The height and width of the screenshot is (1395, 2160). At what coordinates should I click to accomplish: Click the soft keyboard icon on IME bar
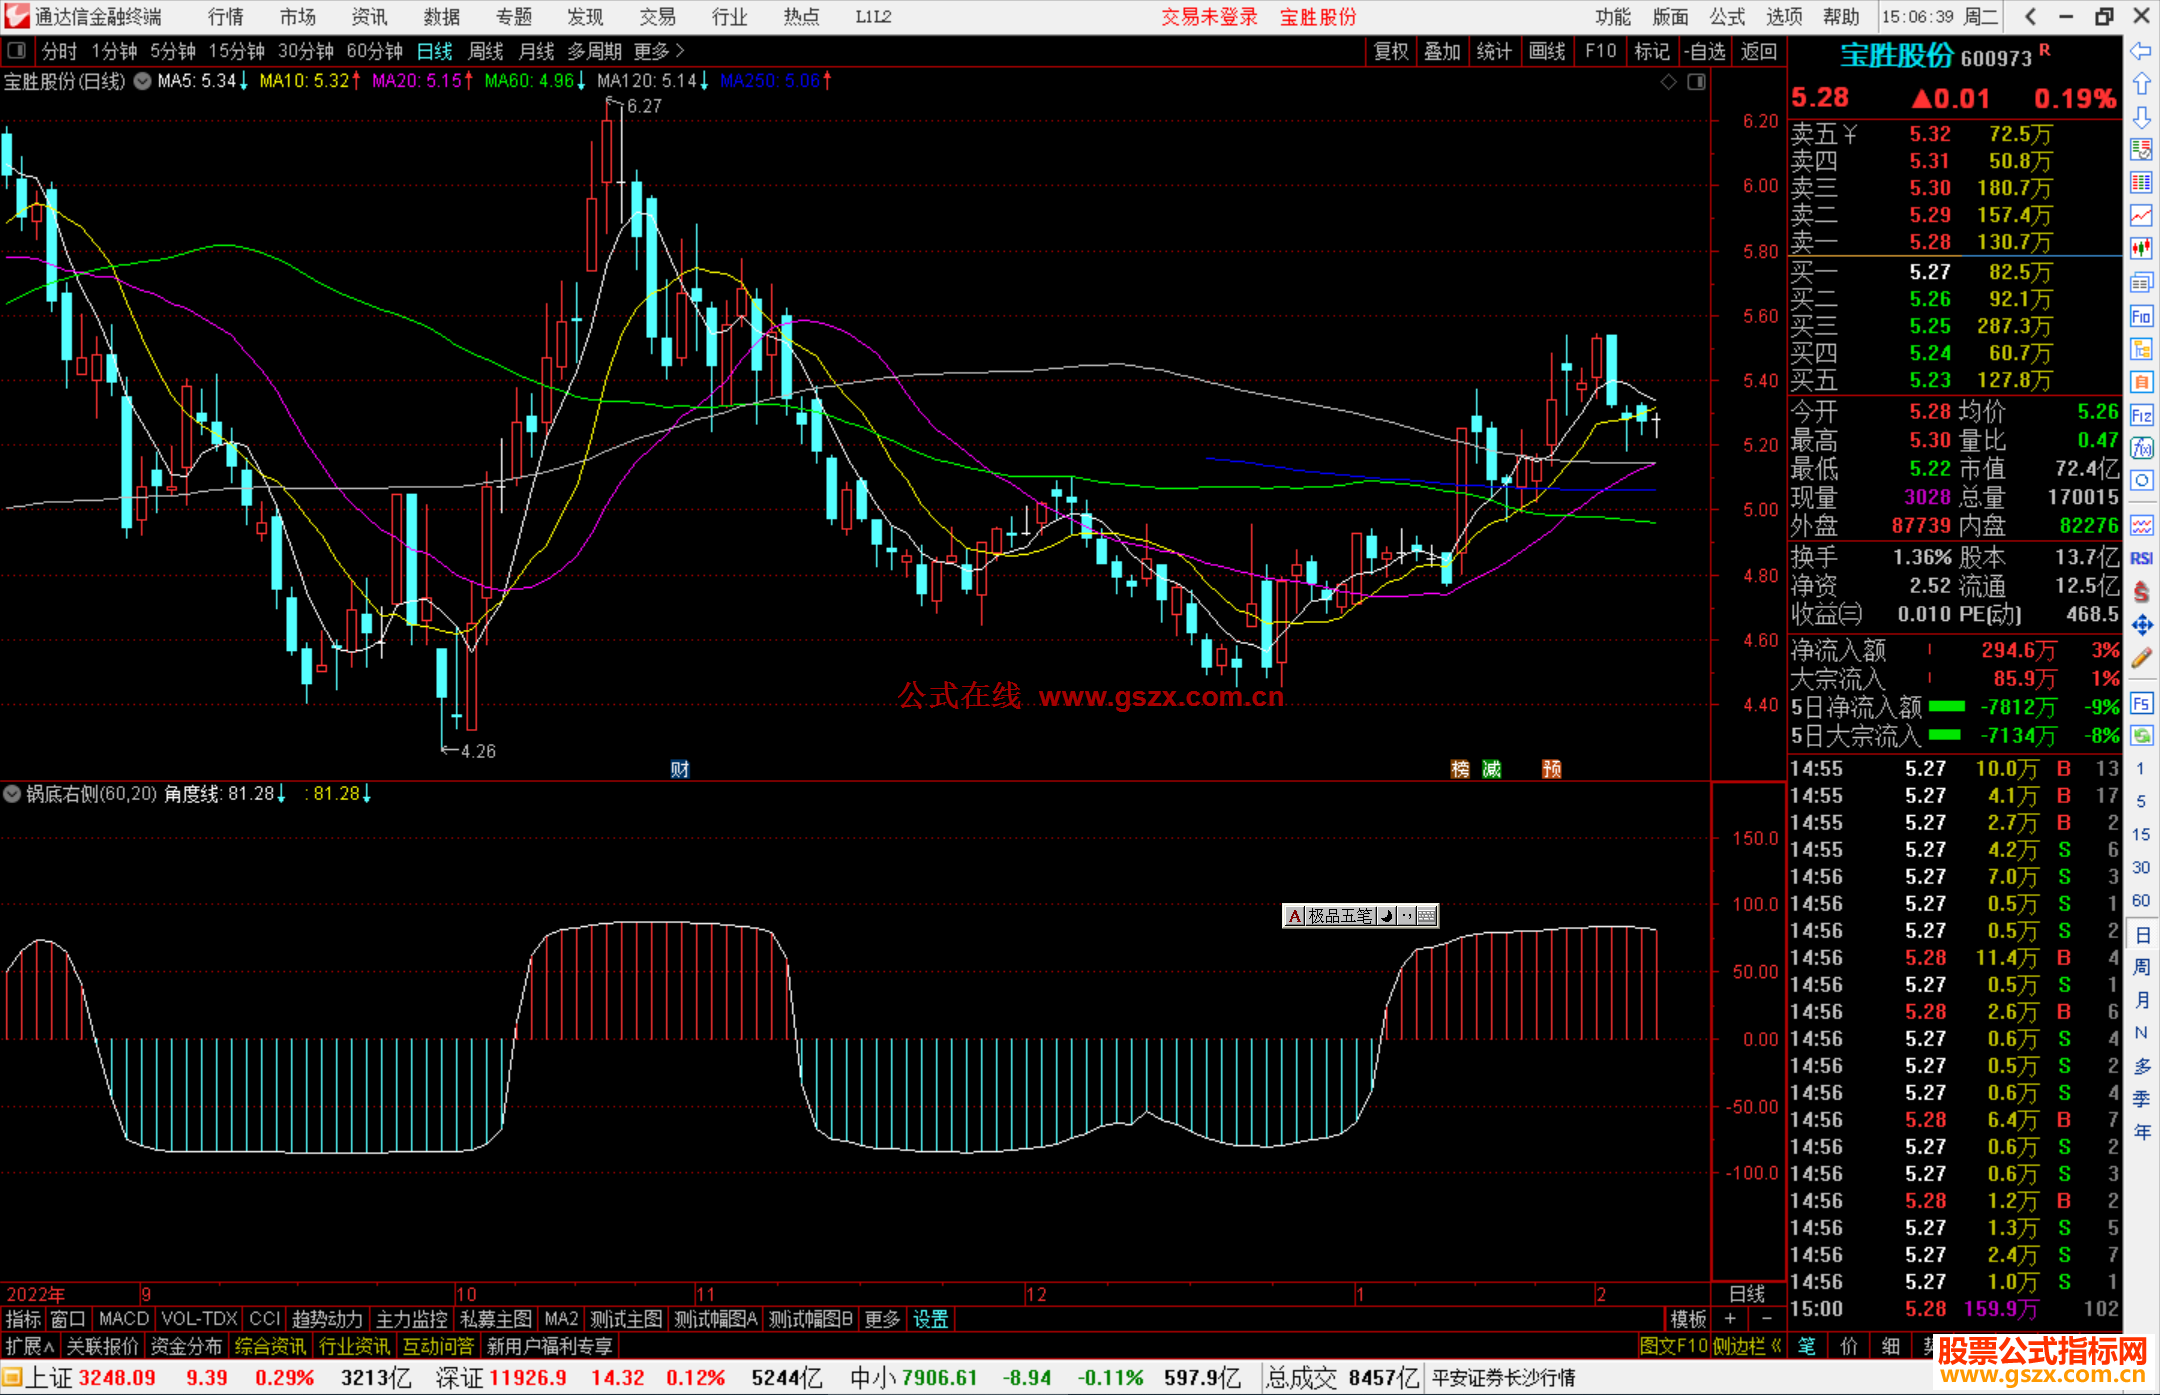pos(1427,916)
